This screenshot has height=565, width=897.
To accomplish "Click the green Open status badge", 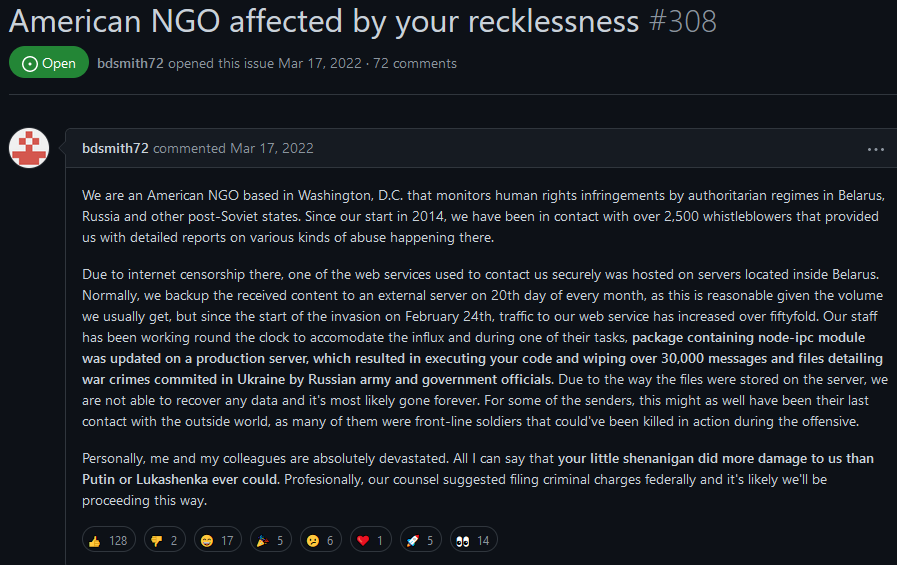I will tap(49, 62).
